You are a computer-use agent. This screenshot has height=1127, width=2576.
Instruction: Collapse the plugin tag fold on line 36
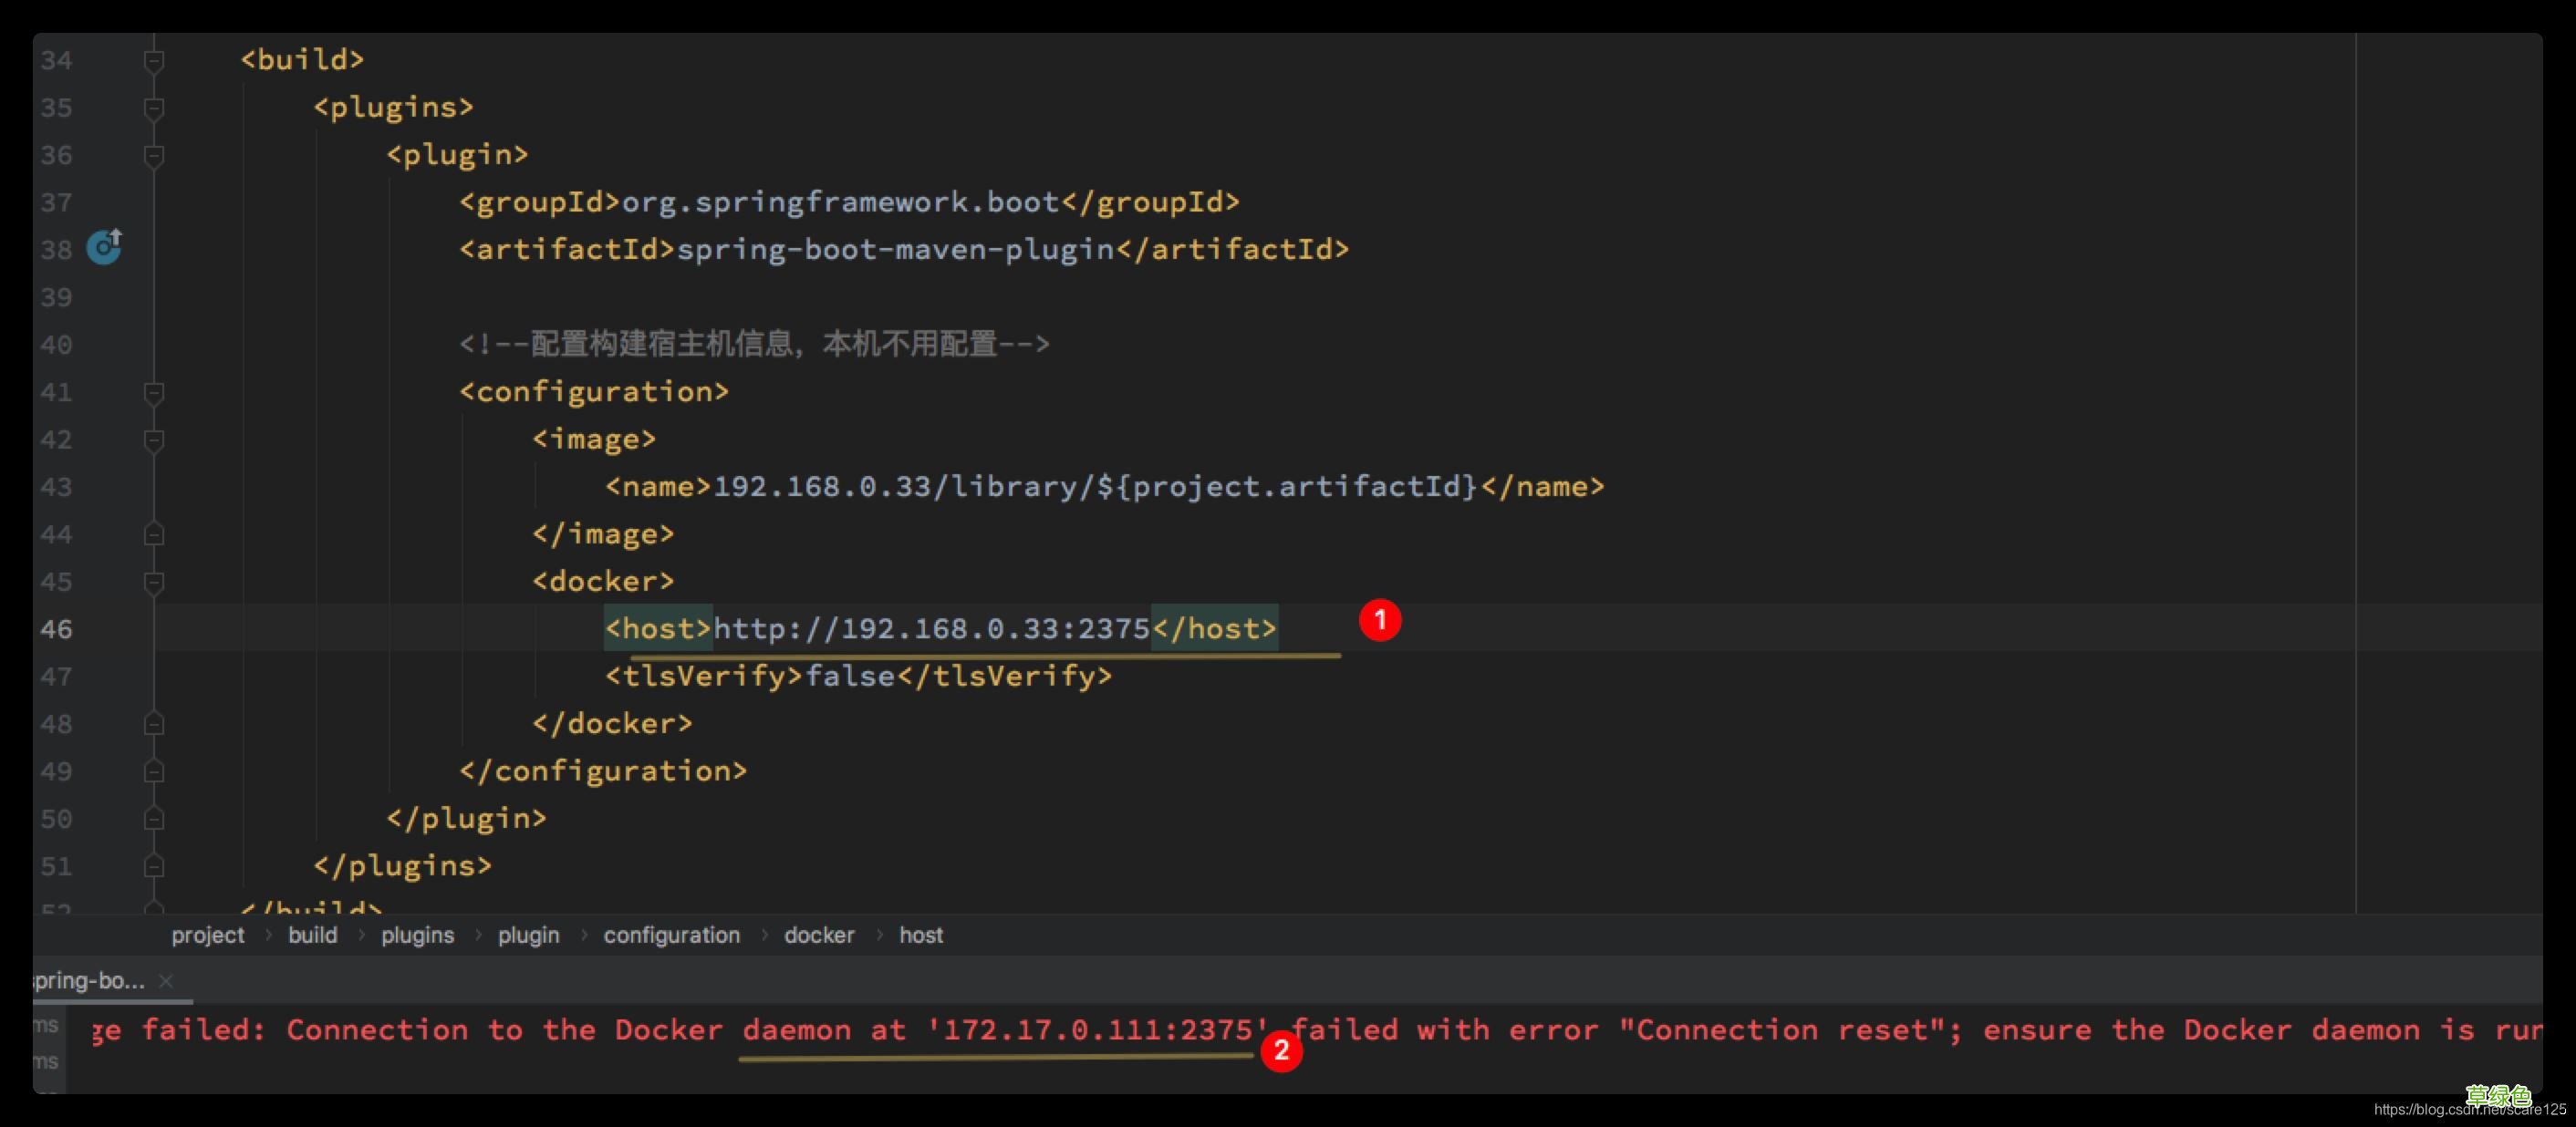(153, 155)
